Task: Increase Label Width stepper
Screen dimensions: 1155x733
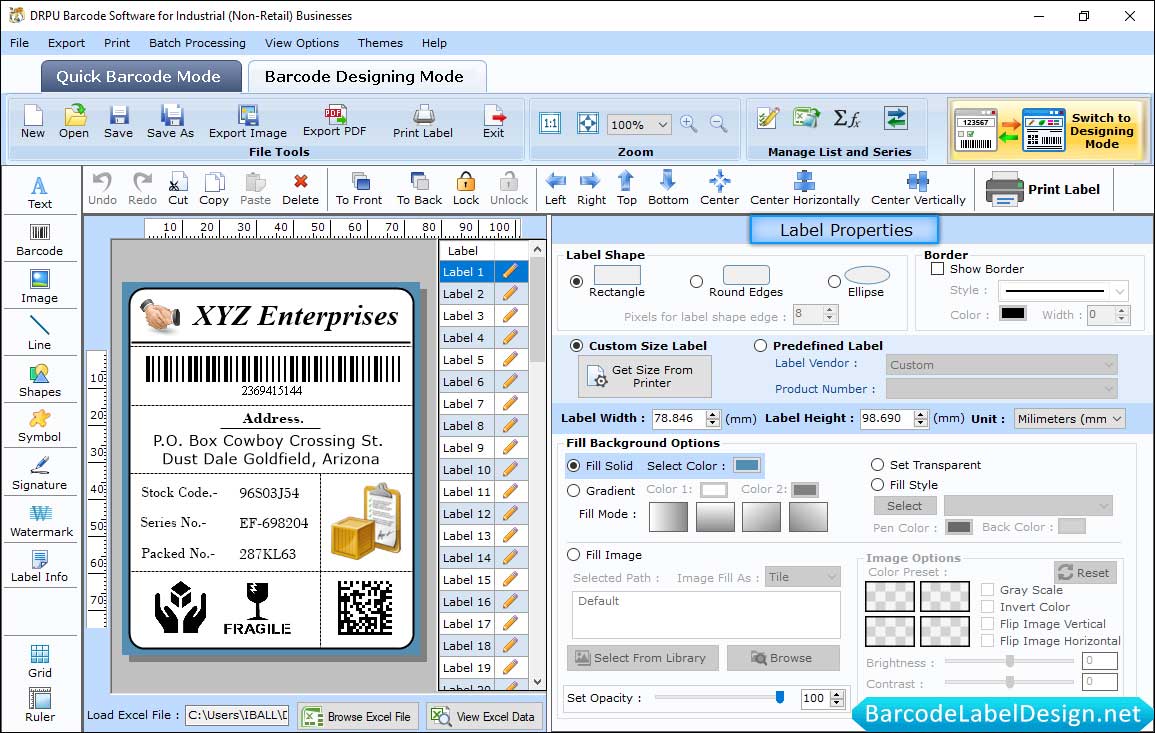Action: (712, 415)
